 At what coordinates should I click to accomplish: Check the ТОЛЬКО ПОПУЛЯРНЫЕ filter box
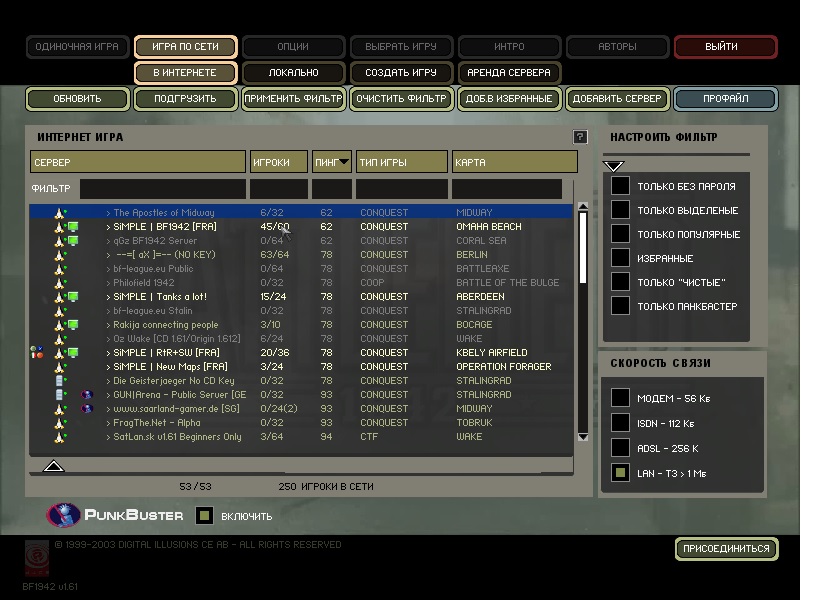coord(620,234)
